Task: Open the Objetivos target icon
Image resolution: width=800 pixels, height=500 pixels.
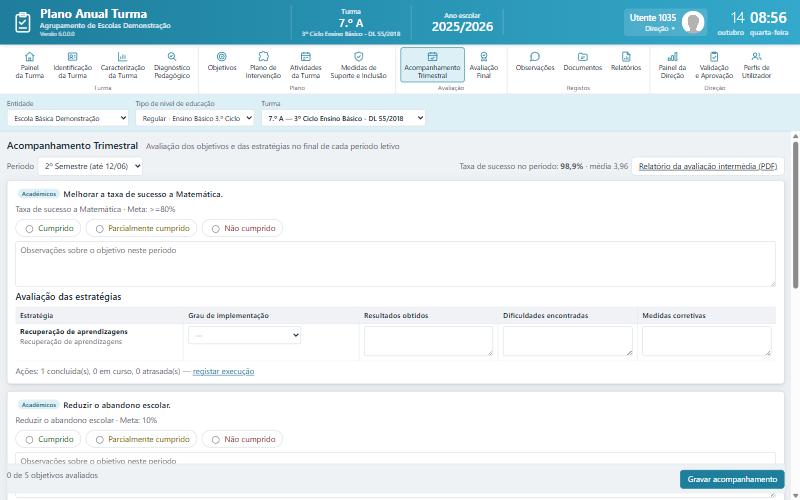Action: (221, 56)
